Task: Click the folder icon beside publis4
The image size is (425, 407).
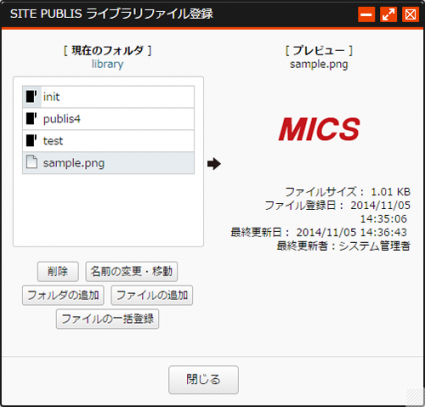Action: click(31, 119)
